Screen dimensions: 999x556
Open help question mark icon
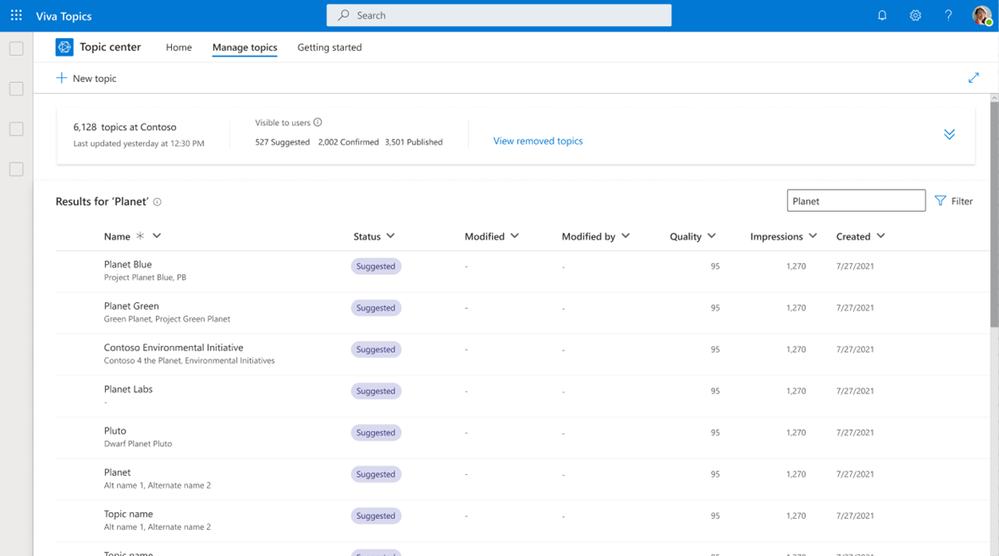948,15
